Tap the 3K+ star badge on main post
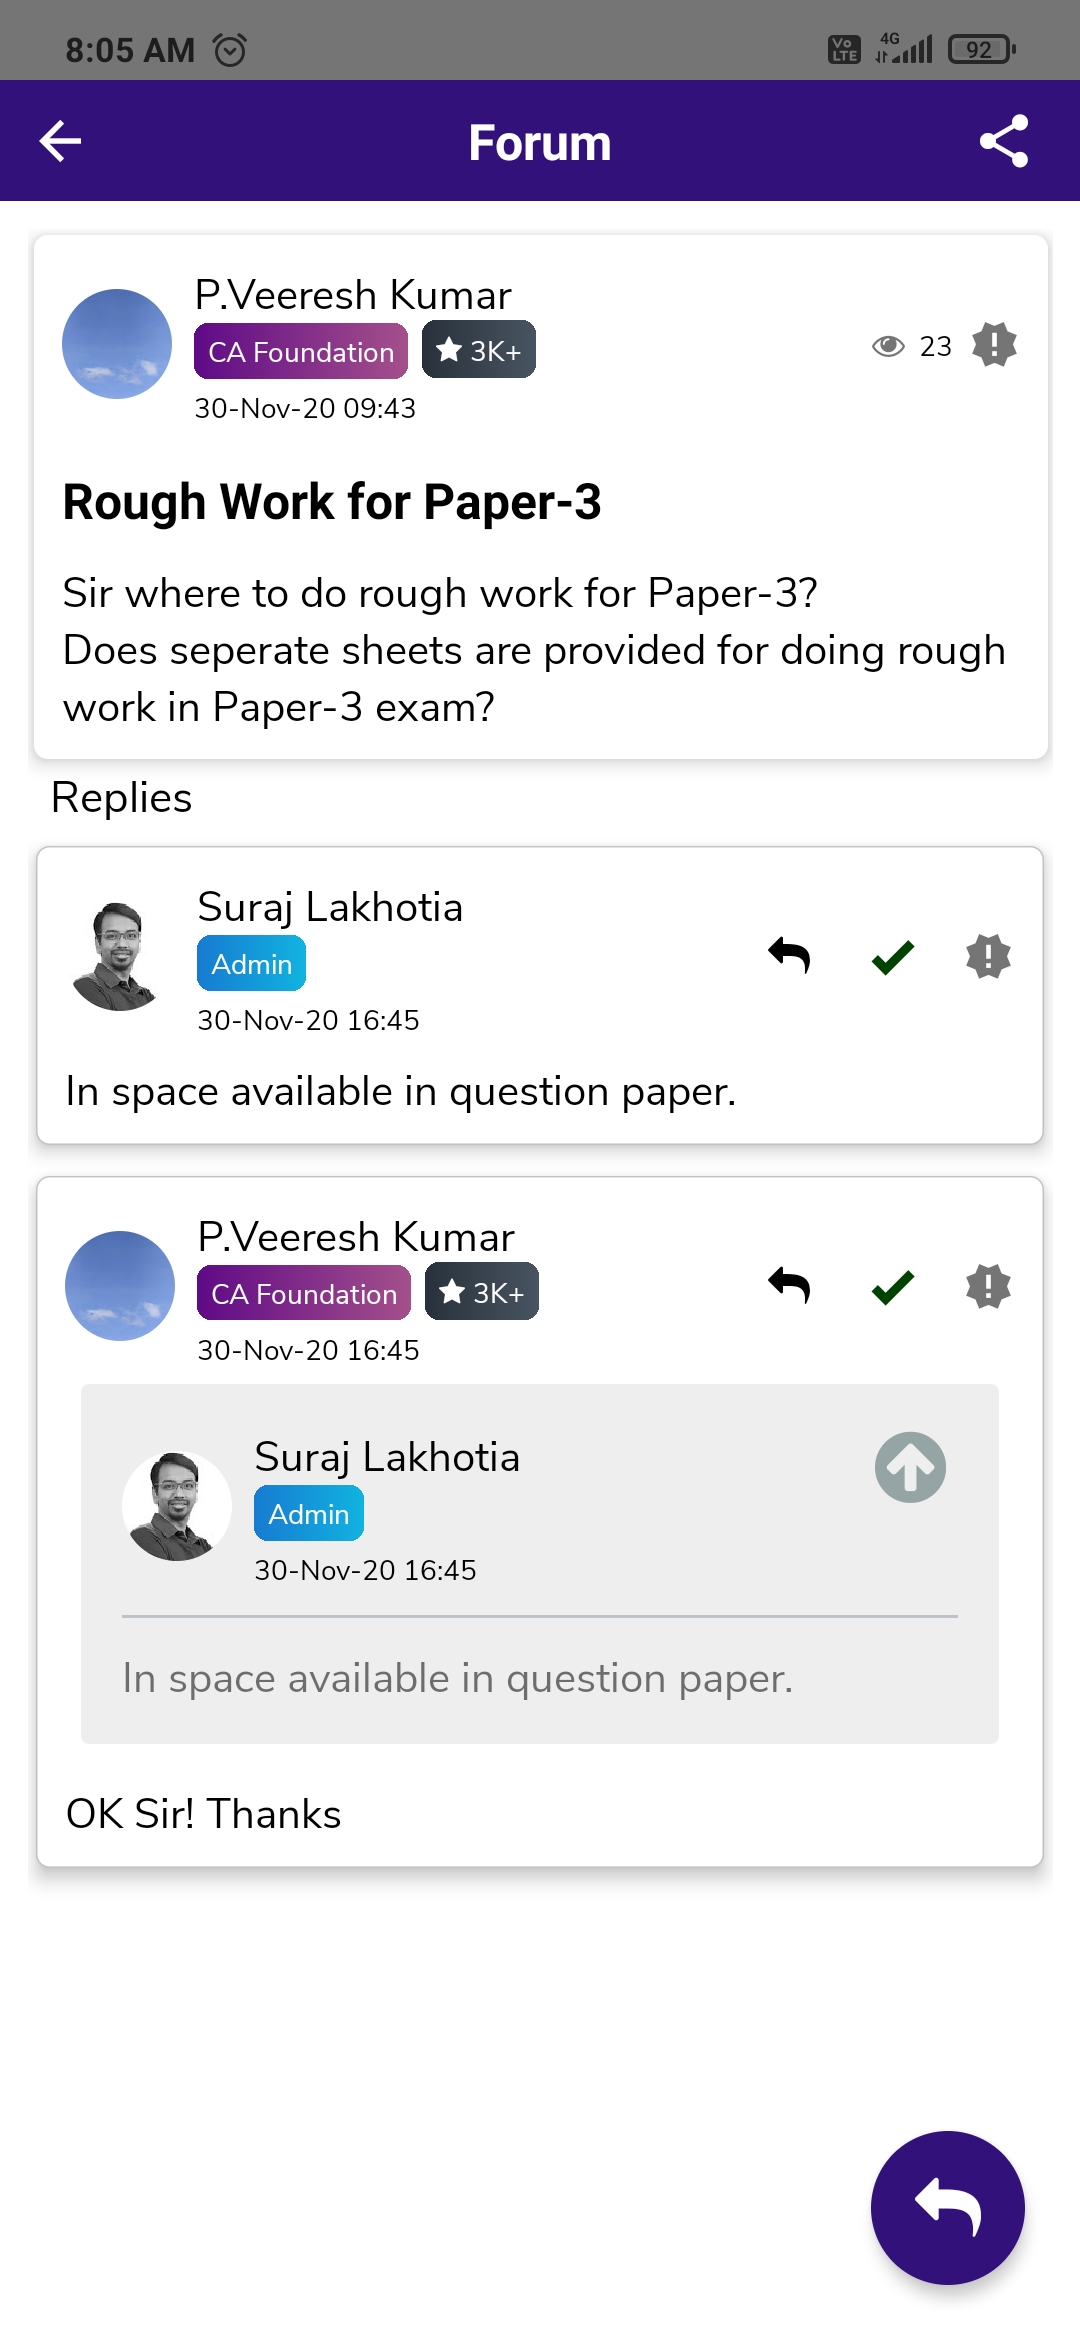This screenshot has height=2340, width=1080. [479, 351]
